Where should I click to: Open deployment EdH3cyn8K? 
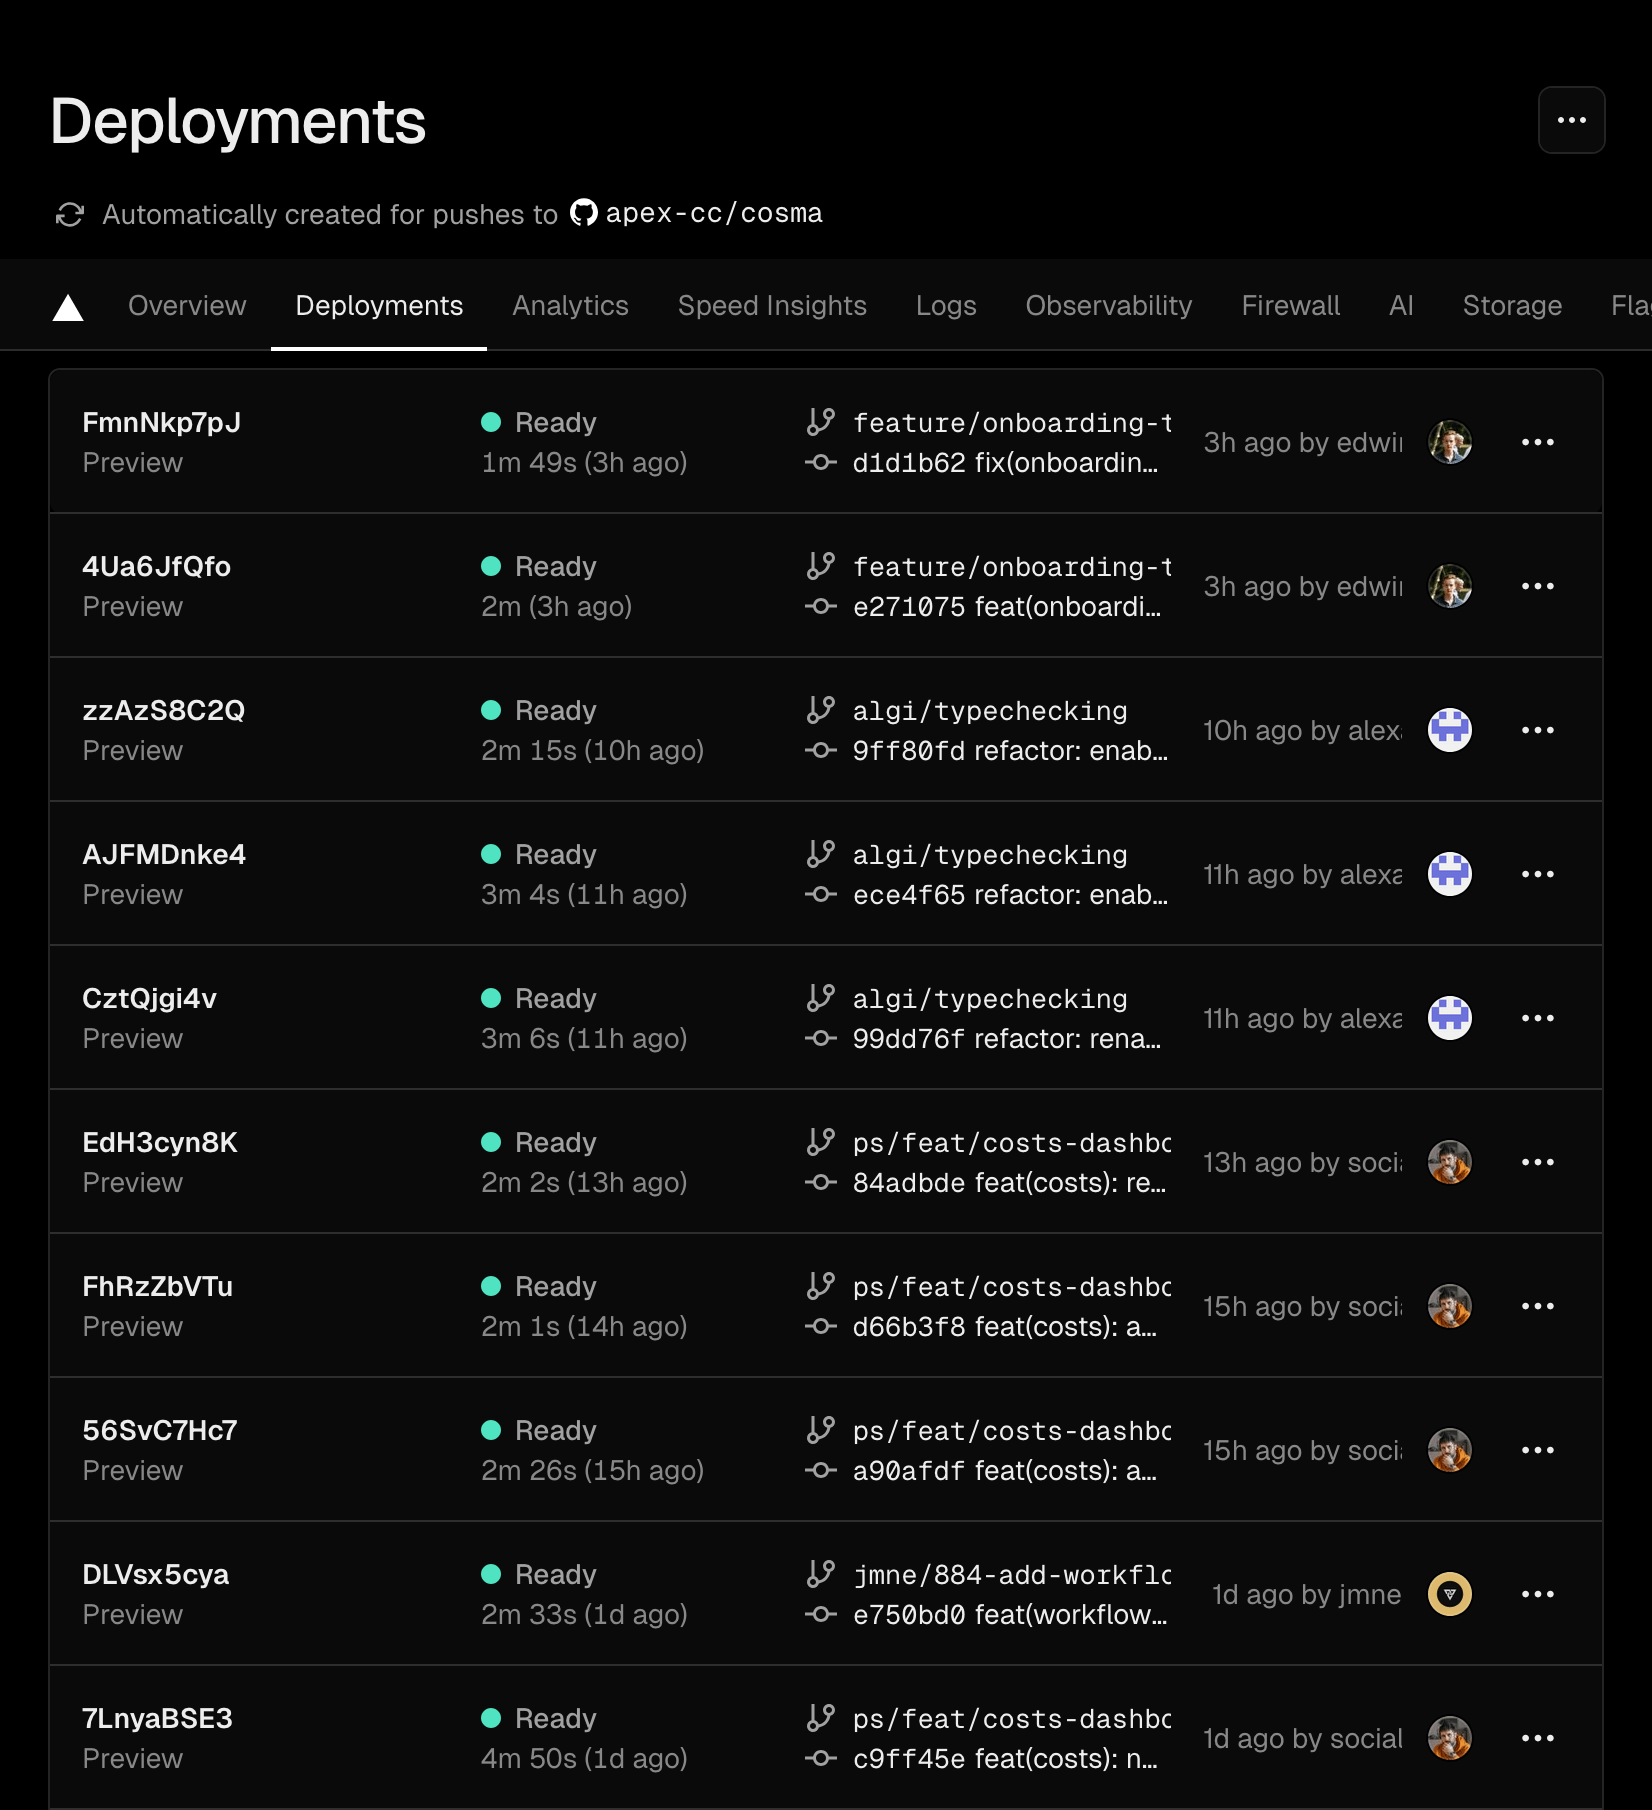click(160, 1142)
